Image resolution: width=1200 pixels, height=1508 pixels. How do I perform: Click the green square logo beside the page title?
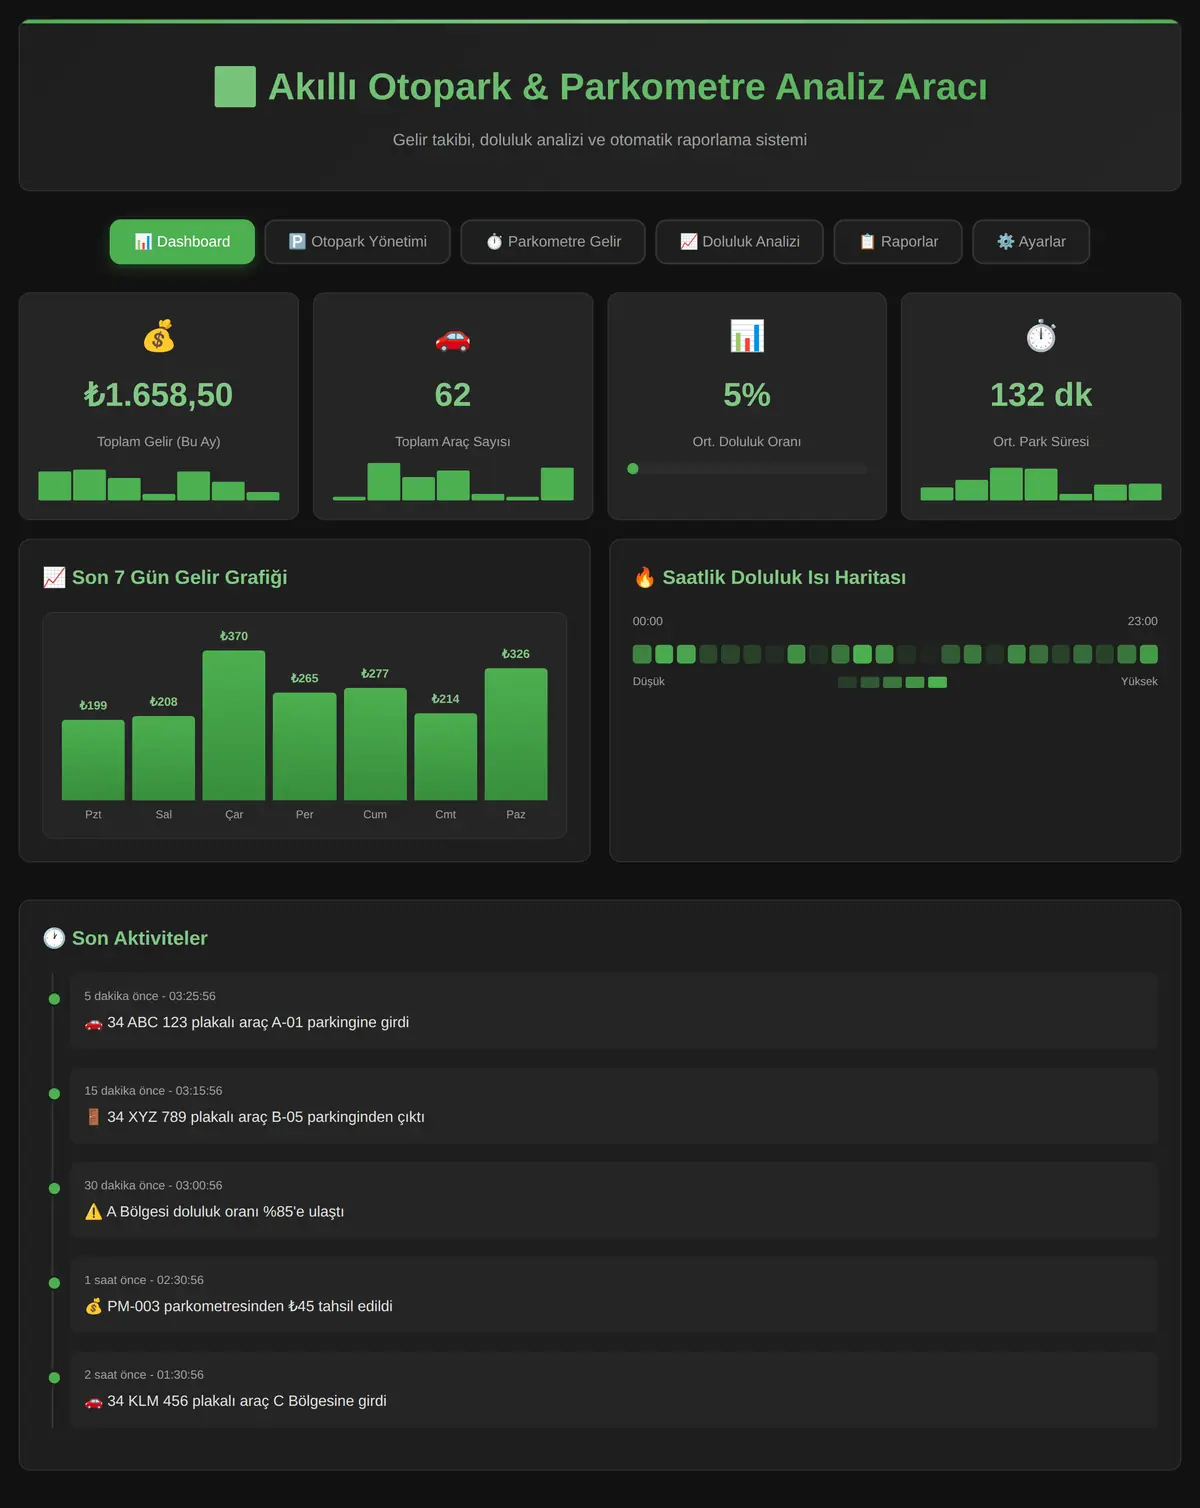235,87
